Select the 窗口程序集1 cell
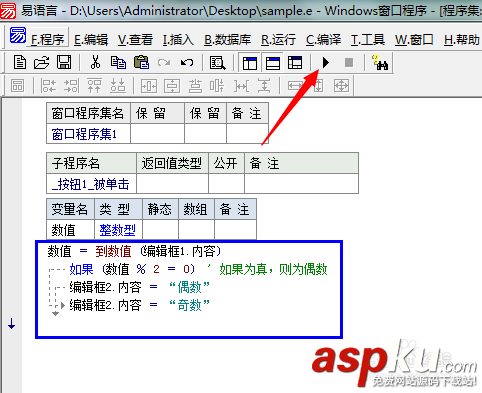 point(88,134)
